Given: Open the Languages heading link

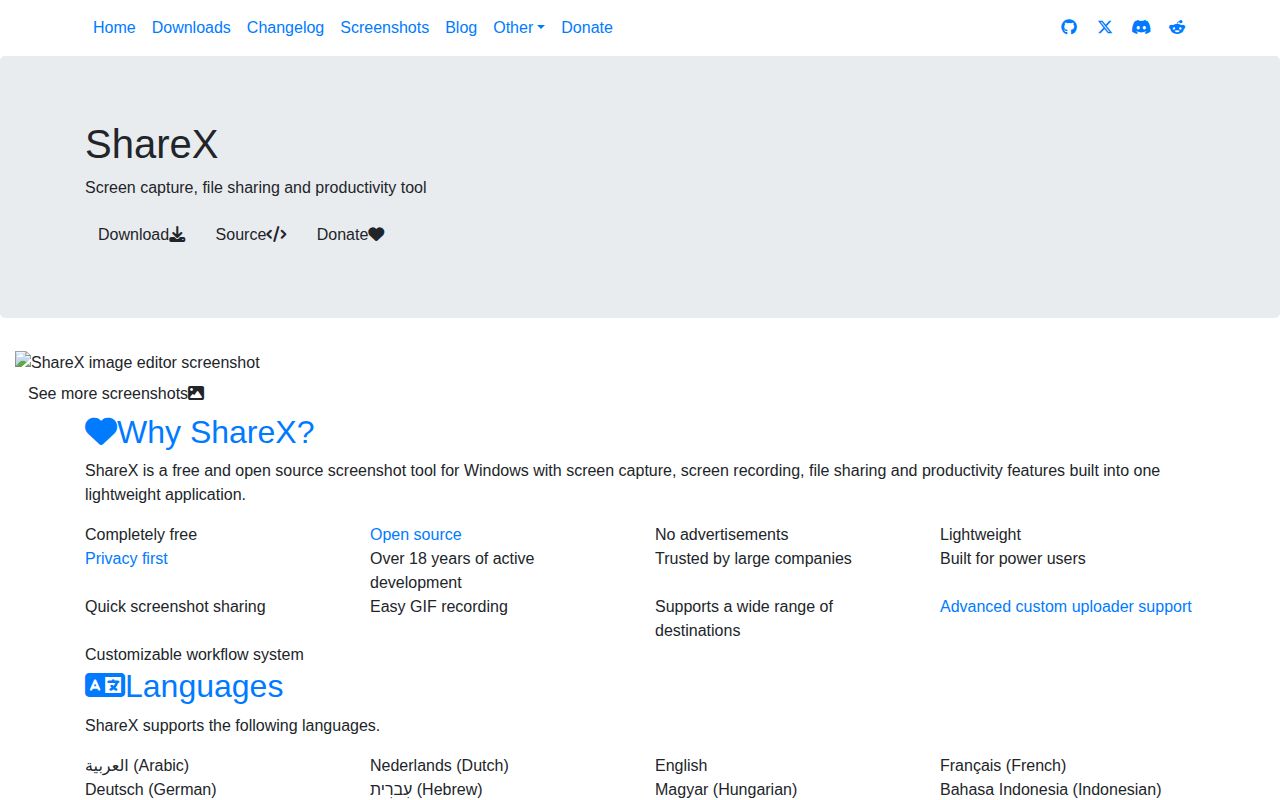Looking at the screenshot, I should [184, 685].
